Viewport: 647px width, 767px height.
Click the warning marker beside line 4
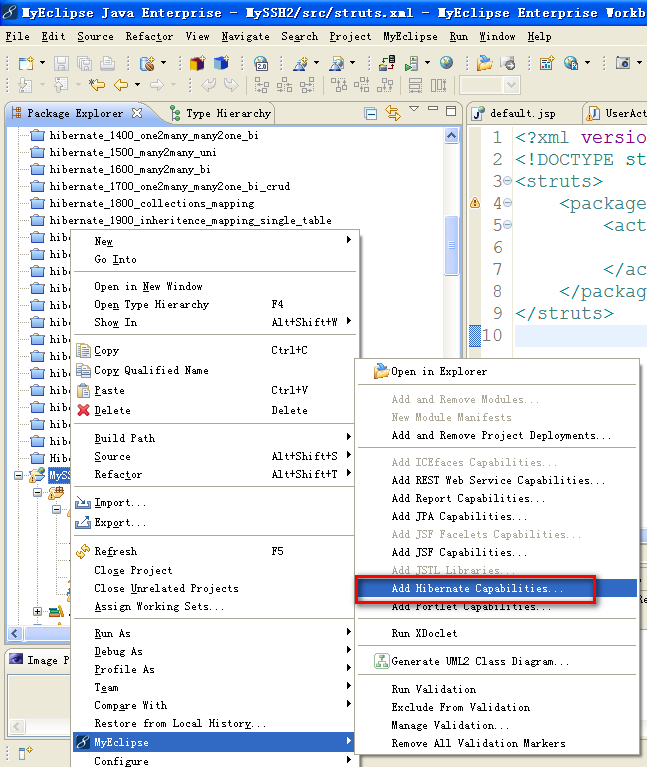tap(475, 203)
